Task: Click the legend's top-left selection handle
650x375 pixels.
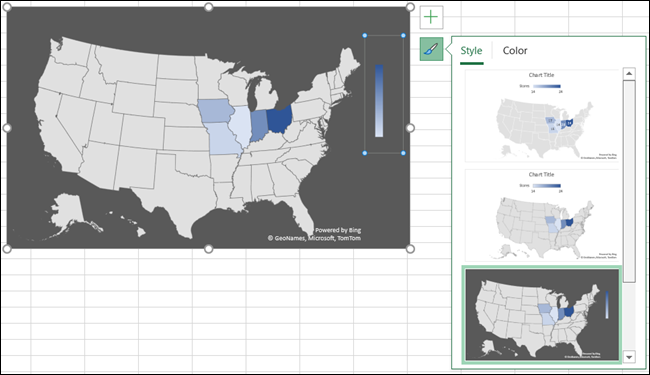Action: [365, 36]
